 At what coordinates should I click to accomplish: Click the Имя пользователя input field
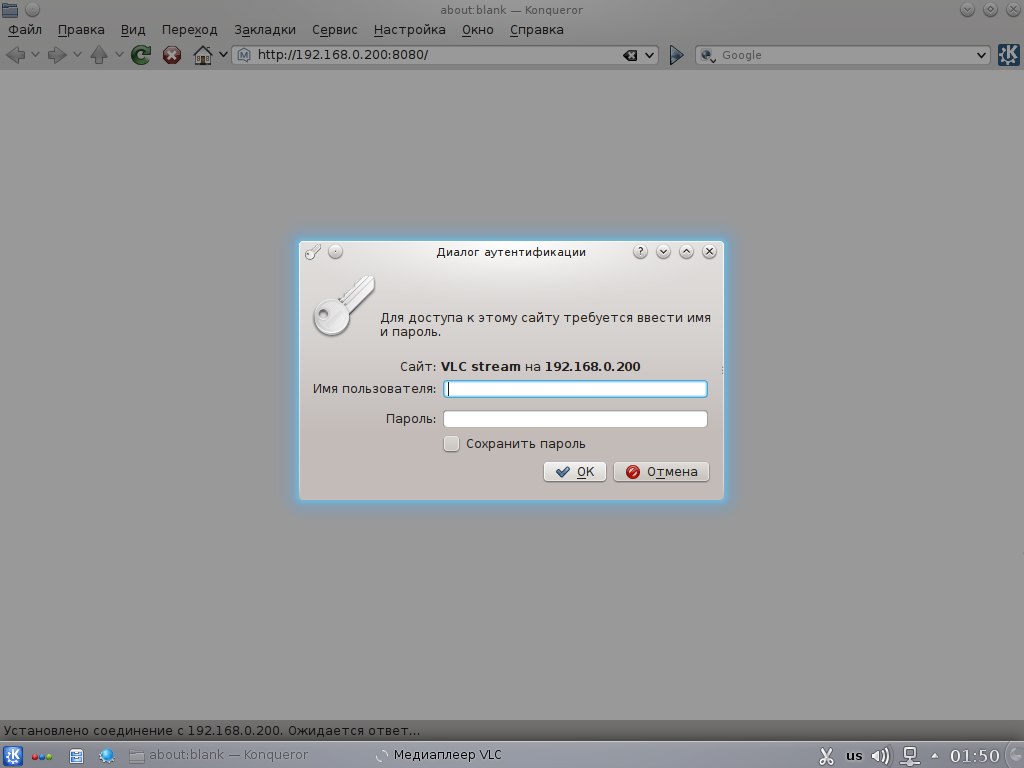pyautogui.click(x=575, y=389)
